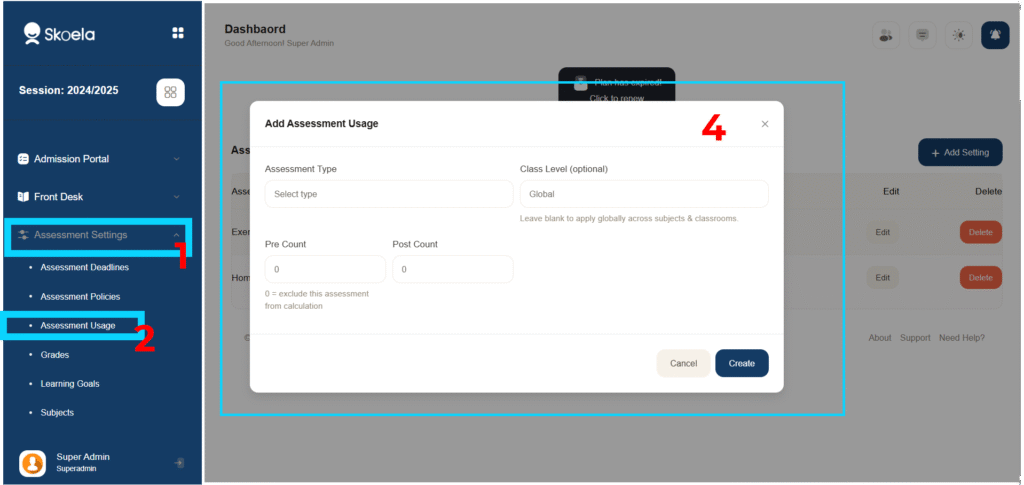Screen dimensions: 1024x485
Task: Expand the Front Desk menu
Action: (98, 197)
